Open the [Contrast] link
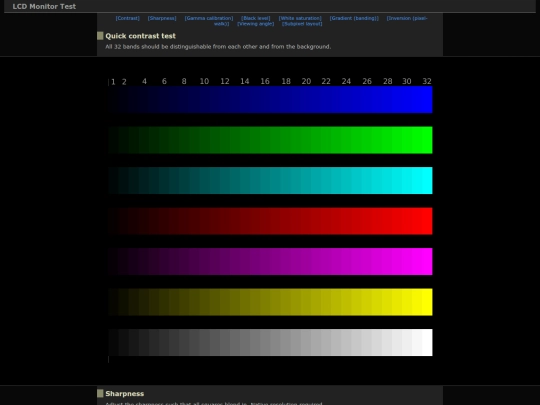 point(127,18)
